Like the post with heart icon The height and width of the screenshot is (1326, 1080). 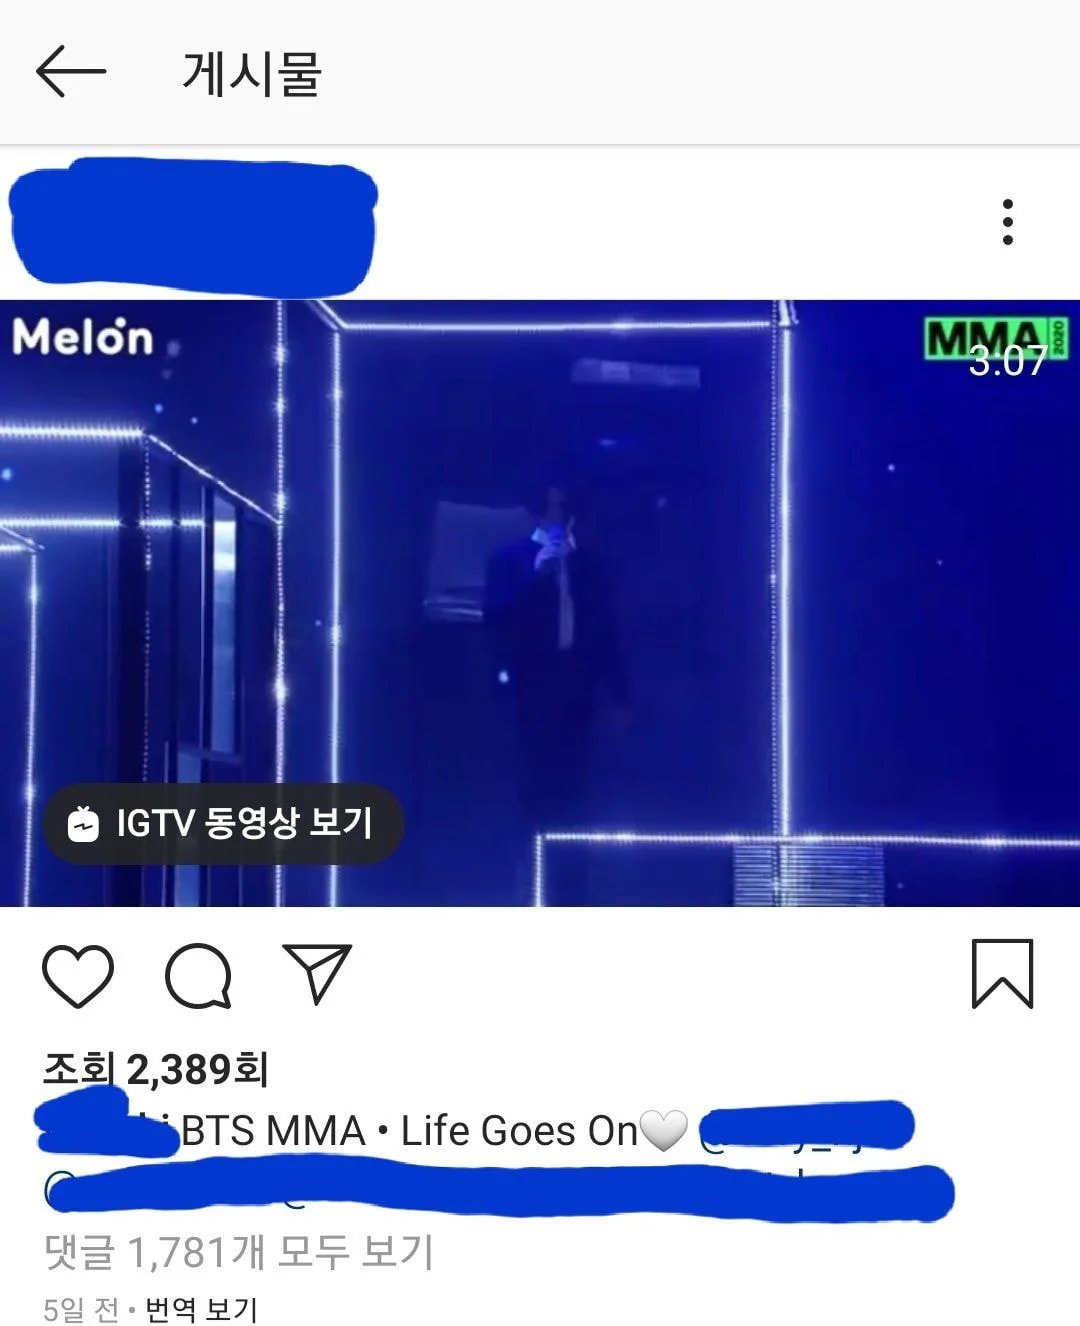[x=78, y=975]
